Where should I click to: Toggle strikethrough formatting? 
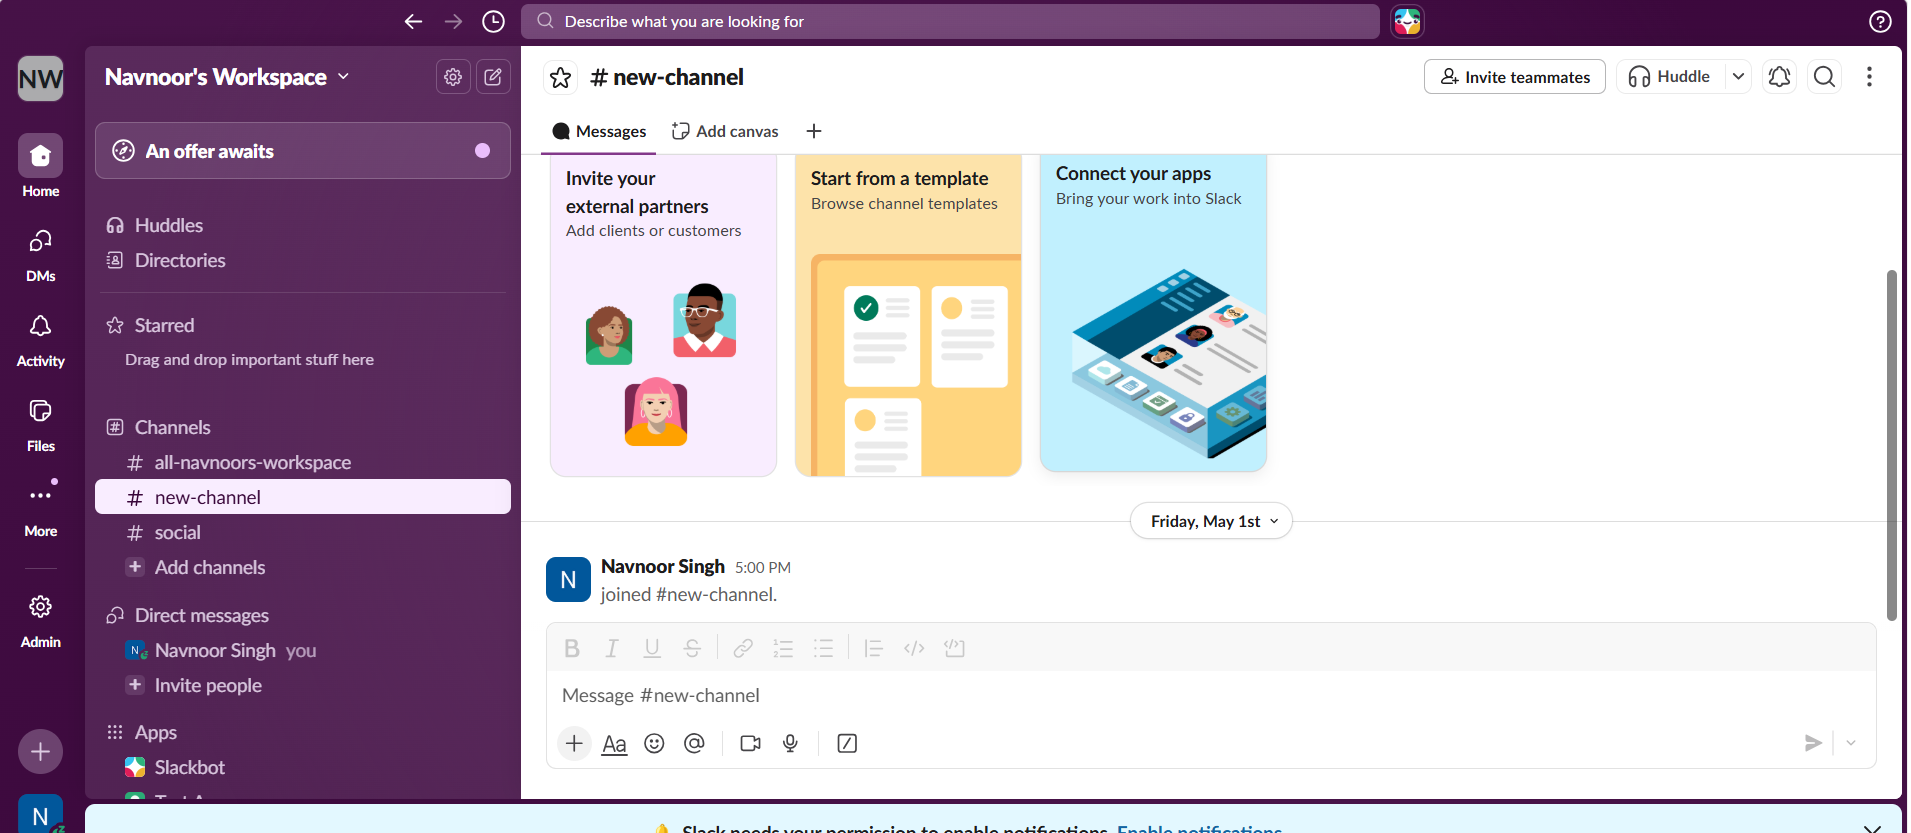692,648
